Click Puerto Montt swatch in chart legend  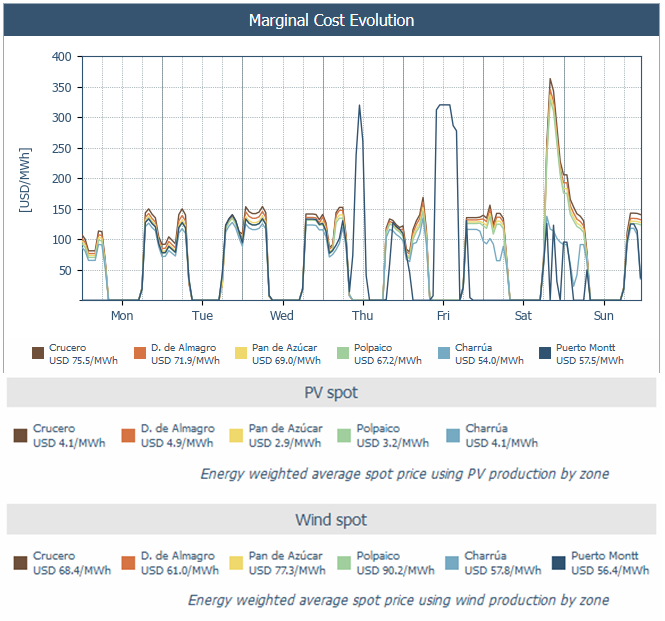tap(545, 353)
